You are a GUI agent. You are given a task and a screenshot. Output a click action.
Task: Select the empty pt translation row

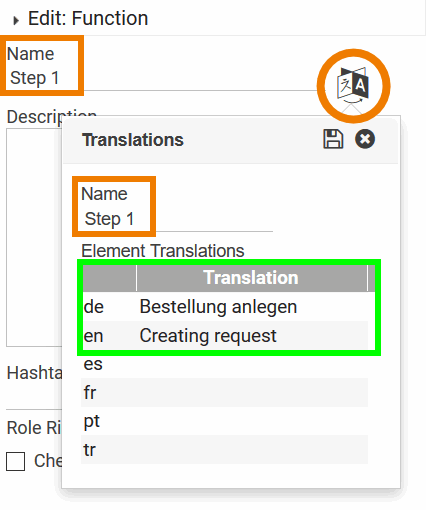[224, 421]
